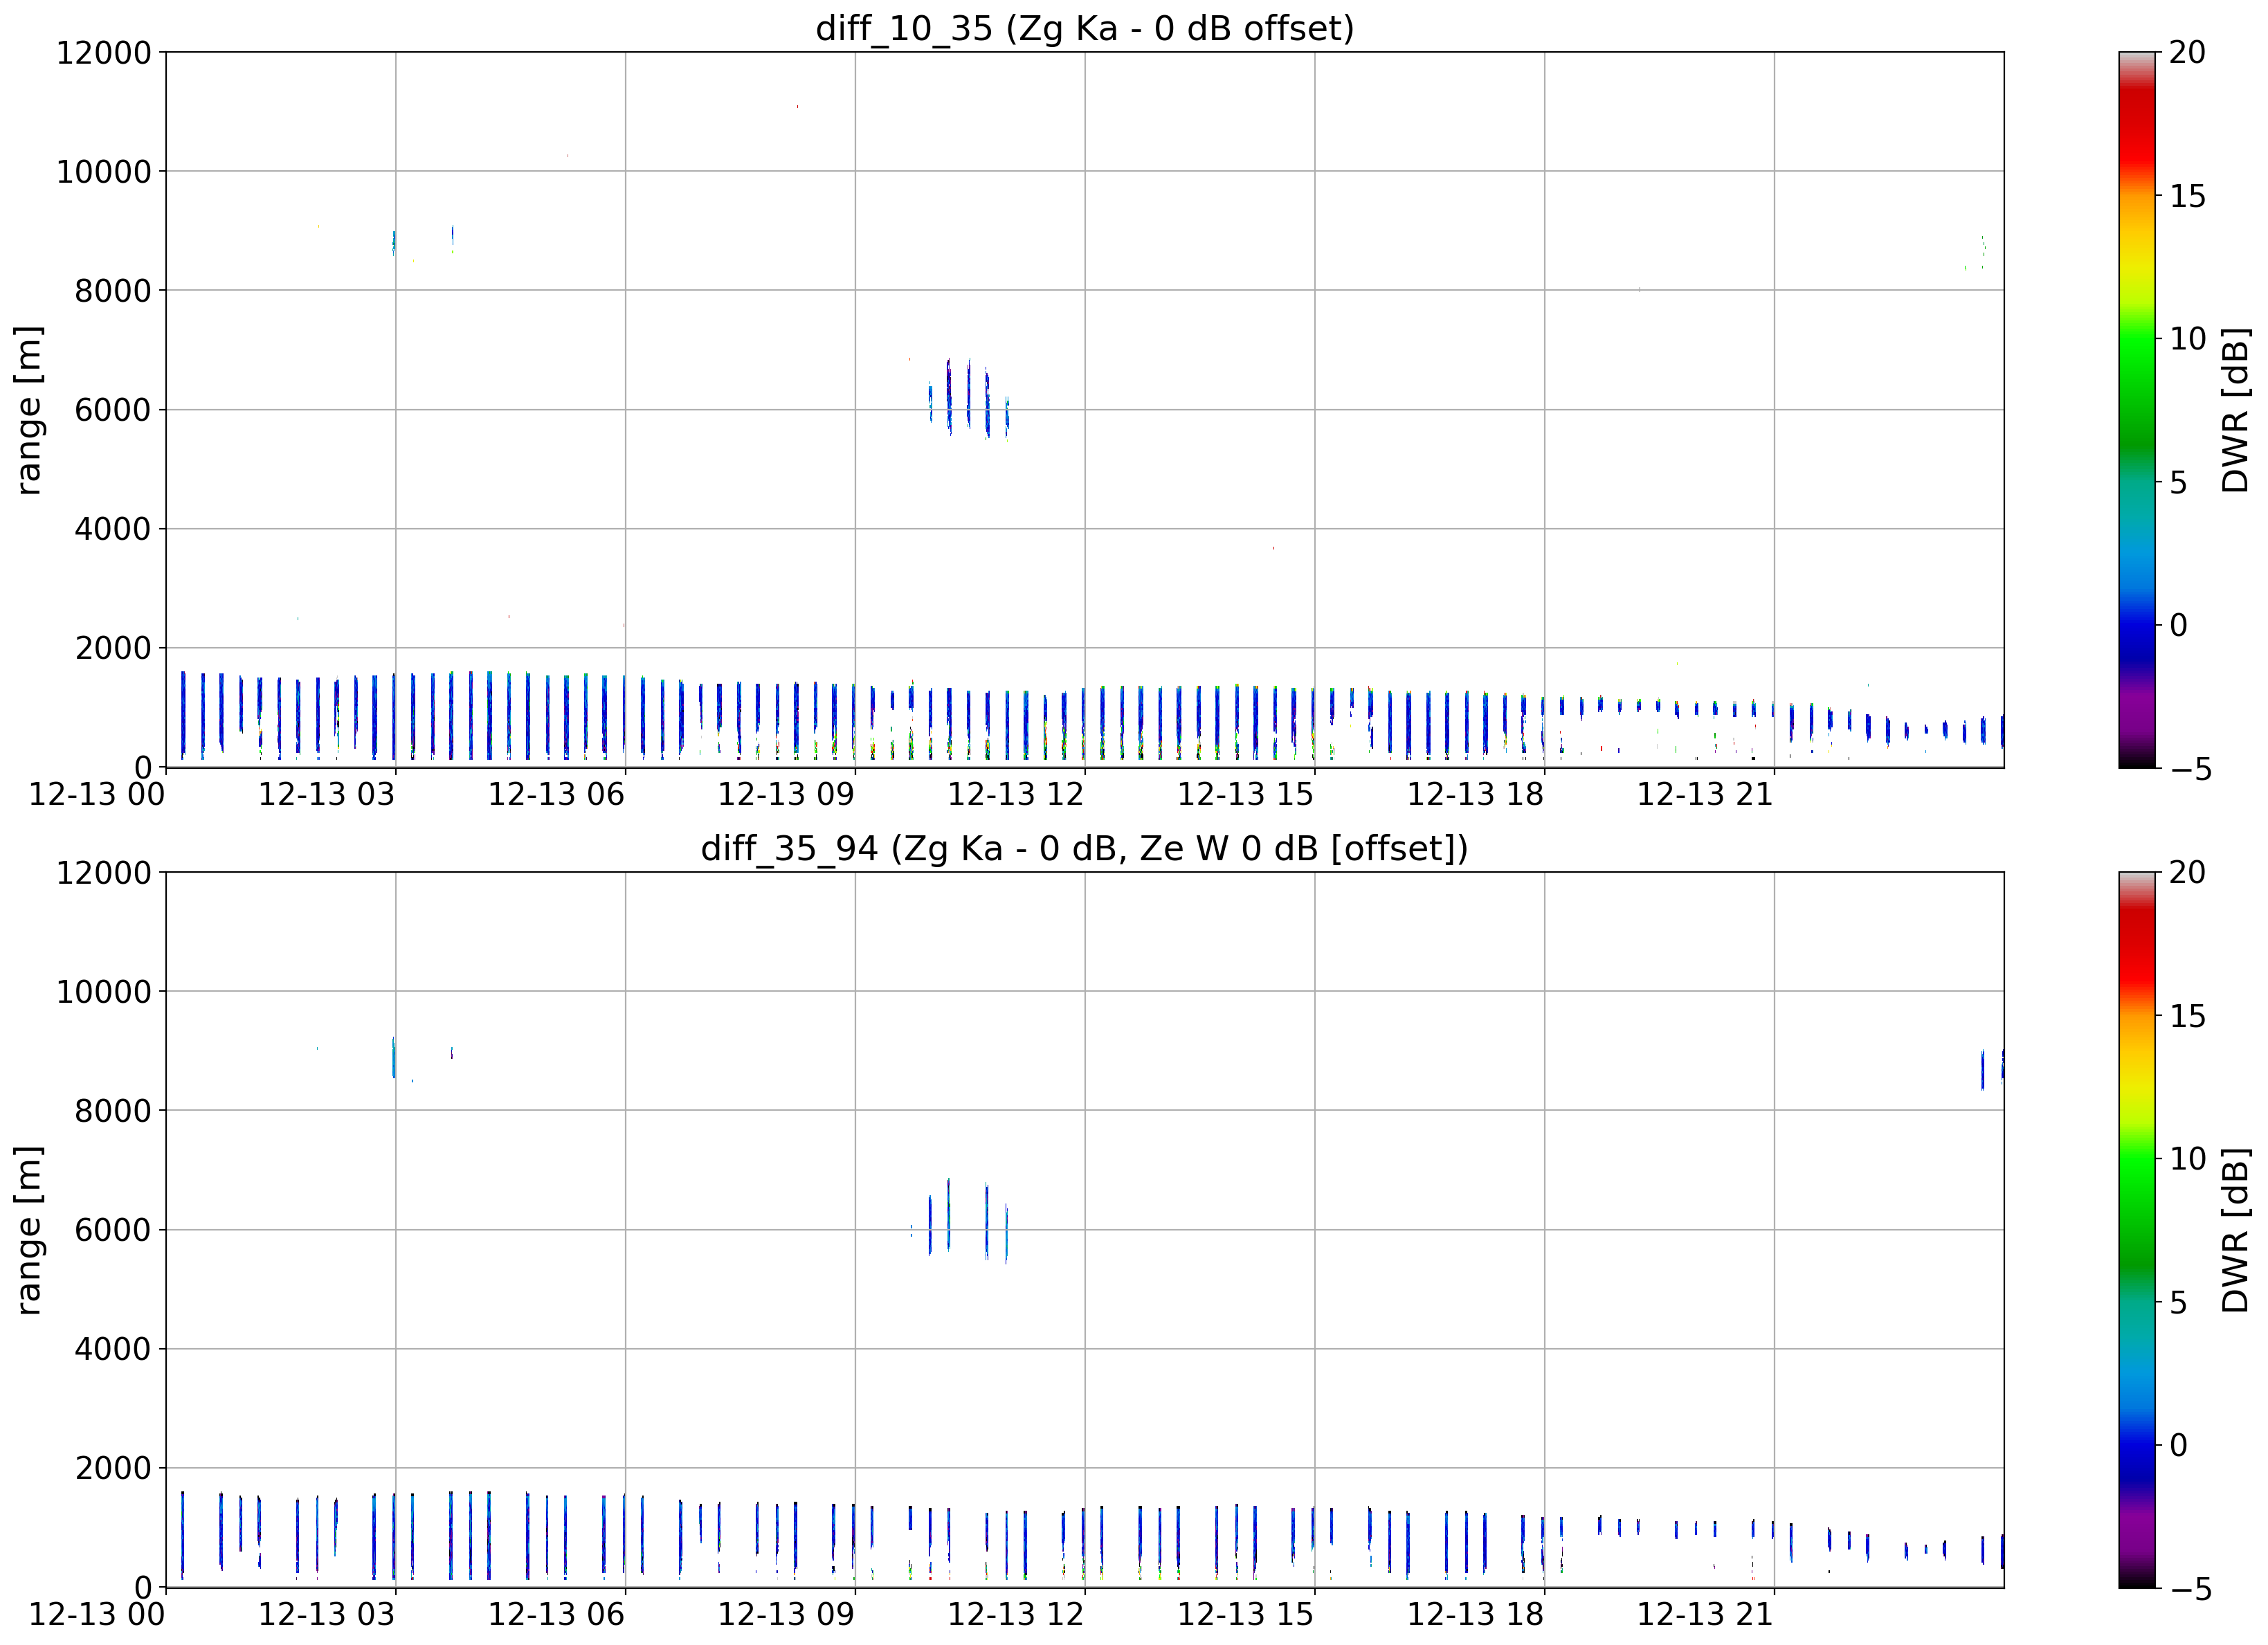The image size is (2268, 1645).
Task: Click '12-13 00' x-tick under diff_10_35 plot
Action: click(x=97, y=795)
